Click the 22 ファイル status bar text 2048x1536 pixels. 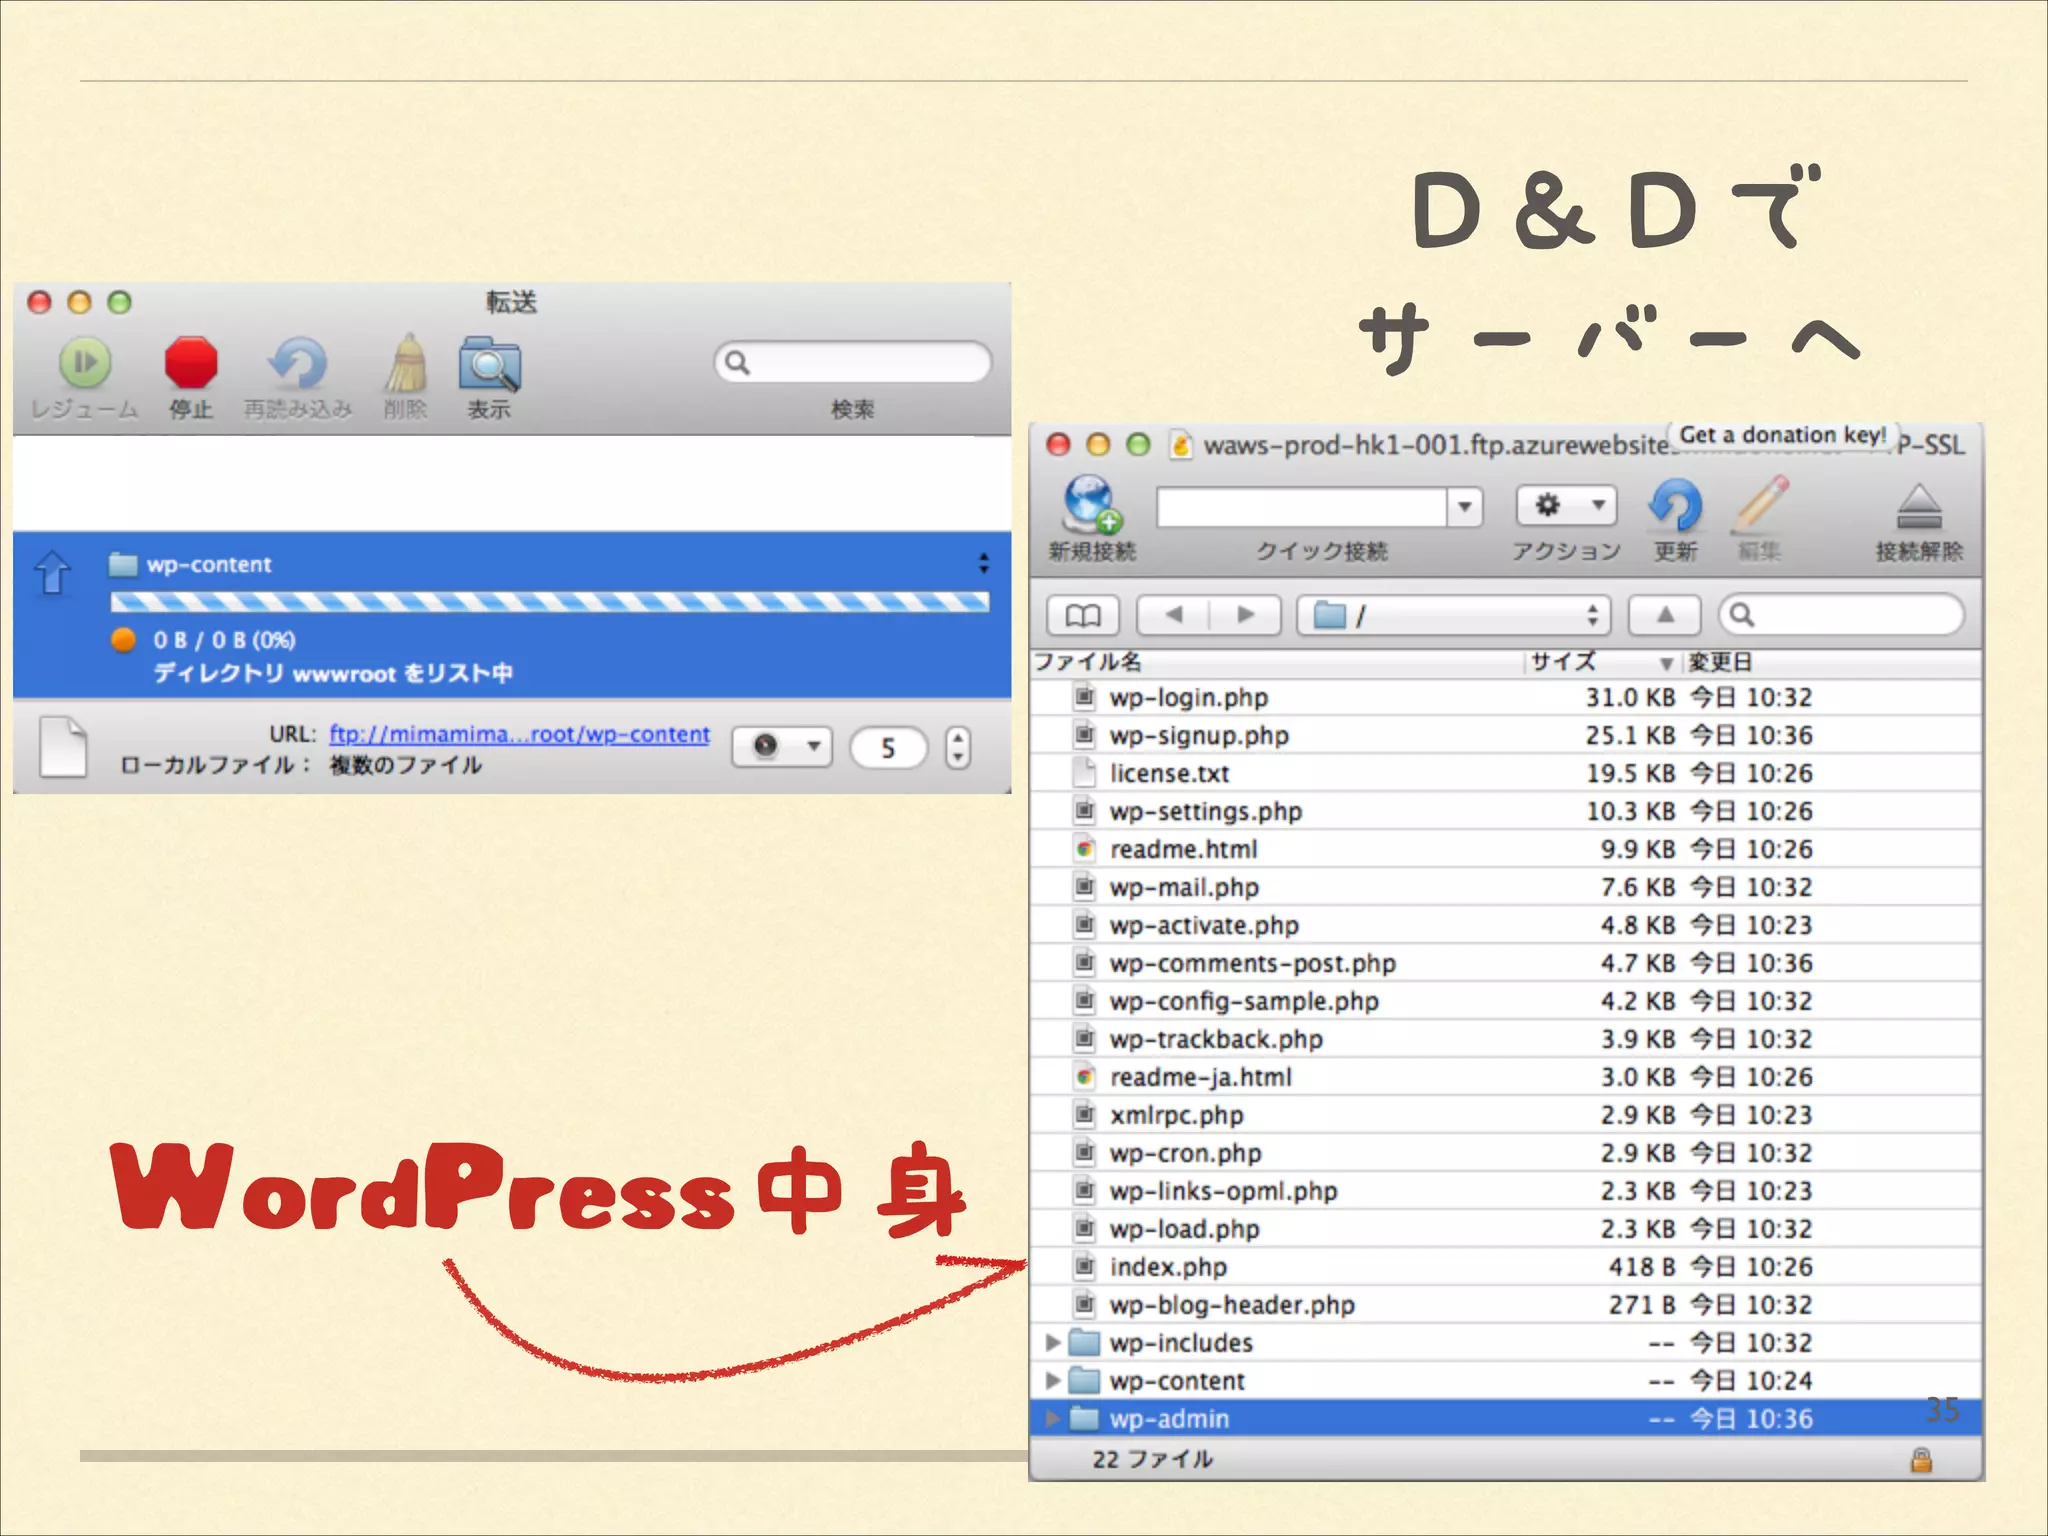(1152, 1459)
